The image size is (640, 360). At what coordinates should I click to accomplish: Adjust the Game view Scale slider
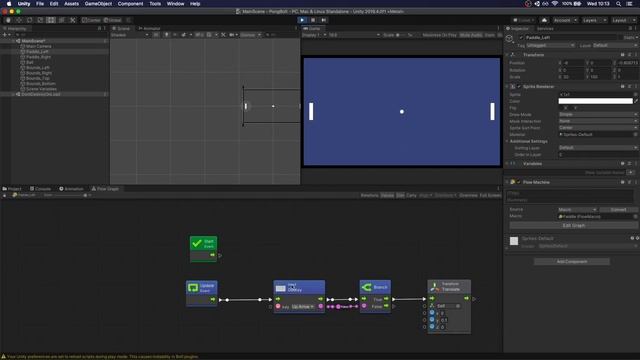(x=400, y=35)
